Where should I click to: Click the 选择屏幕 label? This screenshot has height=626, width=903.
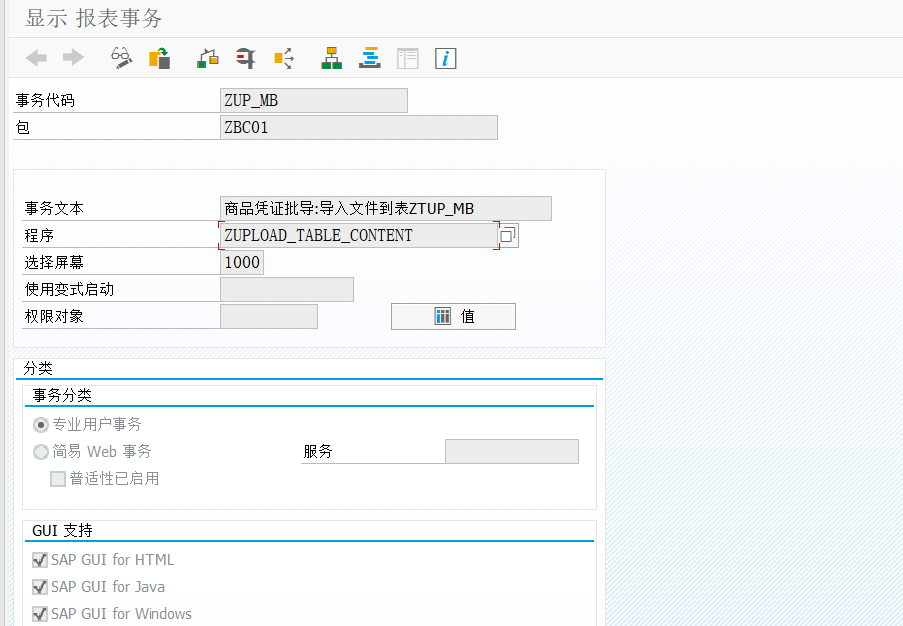pos(54,263)
